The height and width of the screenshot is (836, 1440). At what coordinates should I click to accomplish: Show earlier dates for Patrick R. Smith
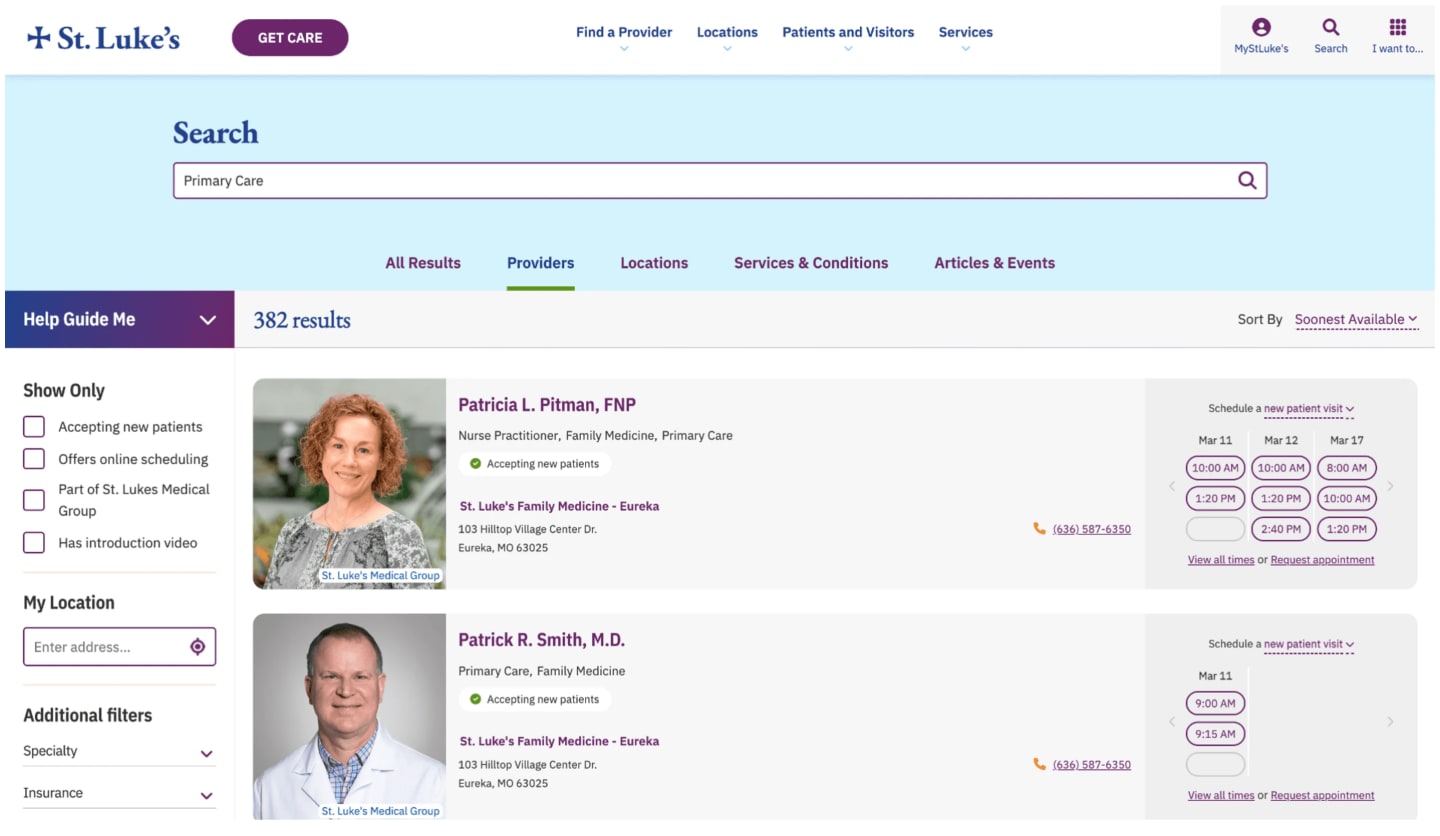click(x=1172, y=722)
